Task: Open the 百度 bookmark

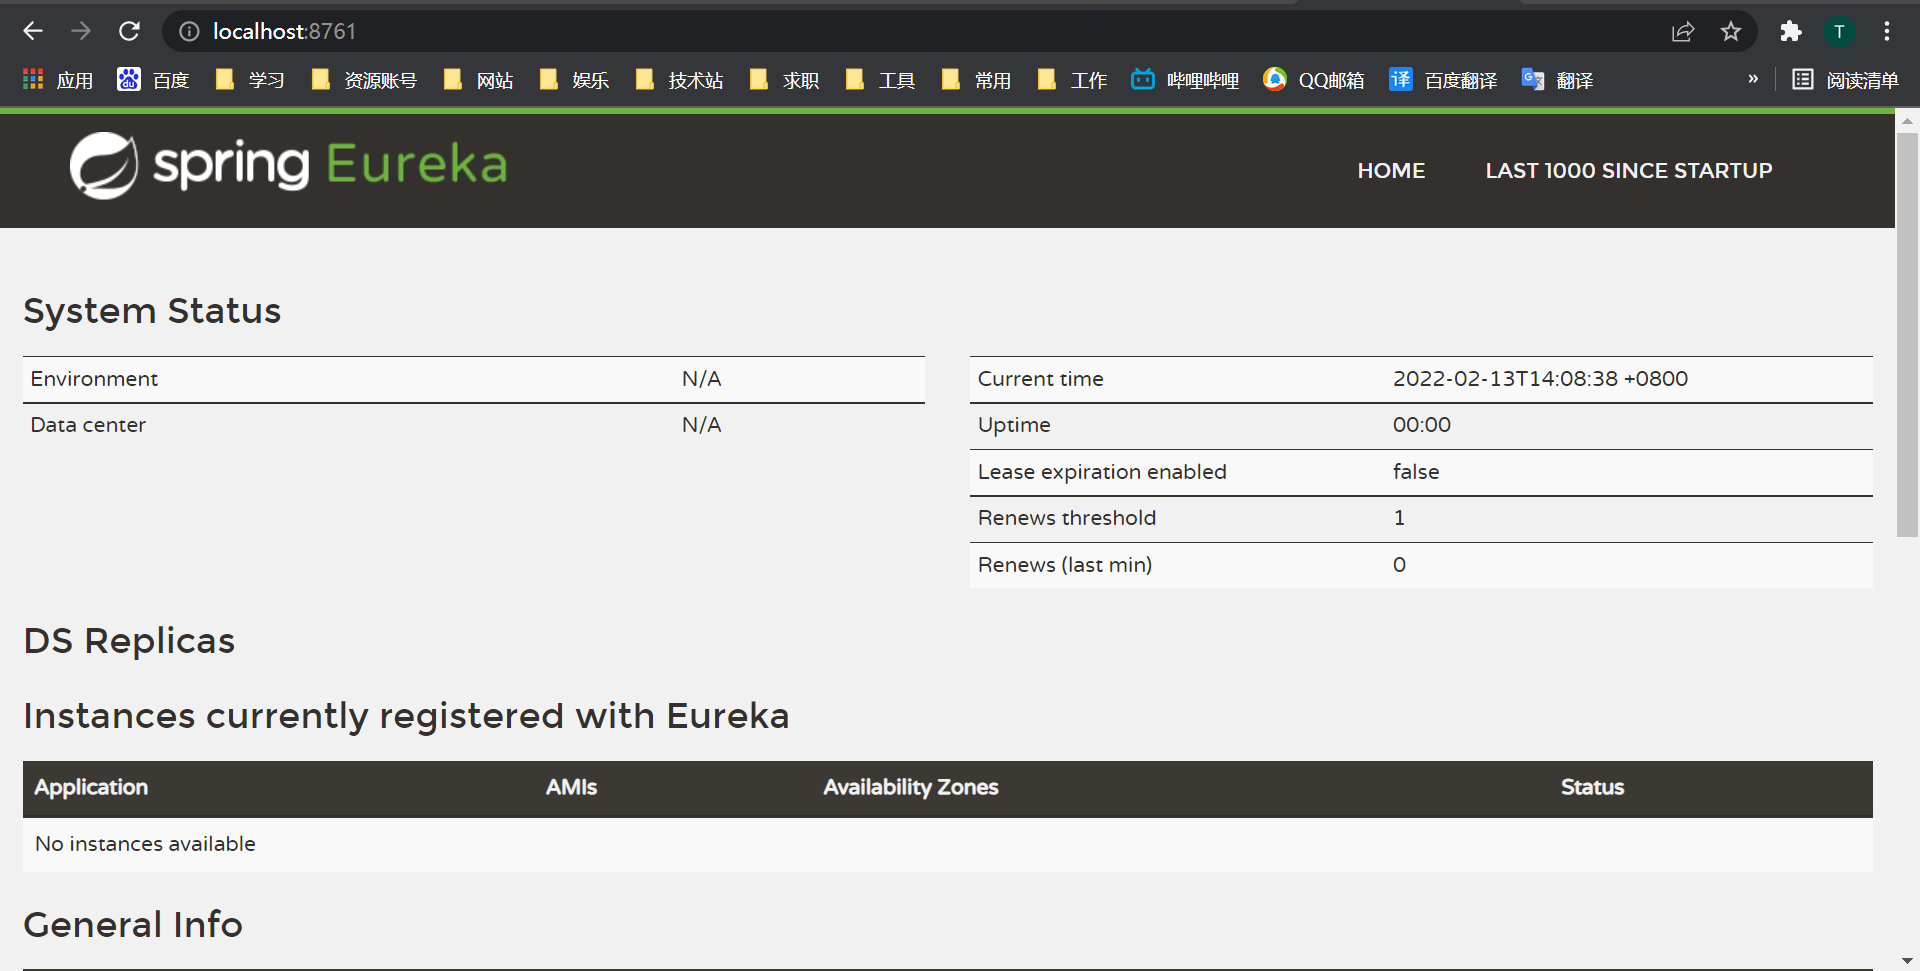Action: click(x=153, y=80)
